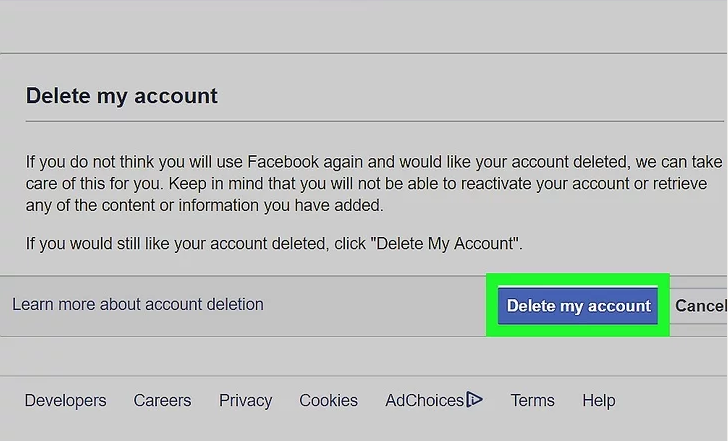This screenshot has width=728, height=441.
Task: Click the Delete my account dialog heading
Action: (122, 96)
